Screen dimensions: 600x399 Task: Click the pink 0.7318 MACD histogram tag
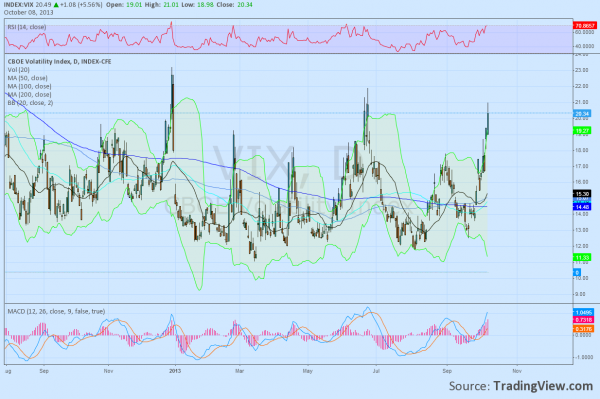pos(583,320)
